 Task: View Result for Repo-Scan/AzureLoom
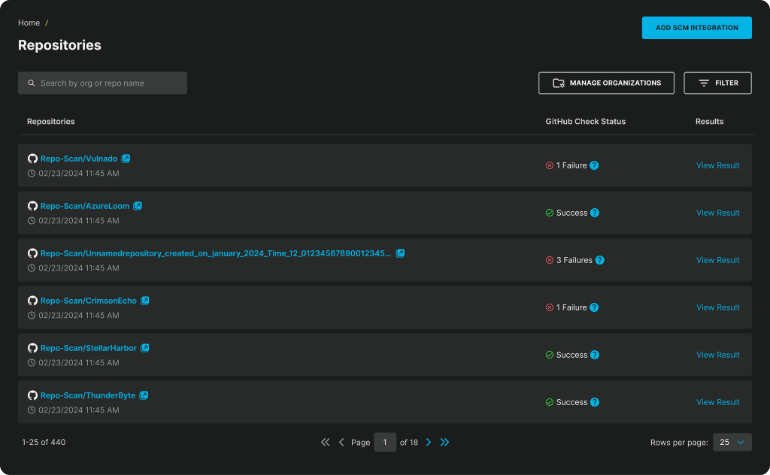click(x=718, y=212)
